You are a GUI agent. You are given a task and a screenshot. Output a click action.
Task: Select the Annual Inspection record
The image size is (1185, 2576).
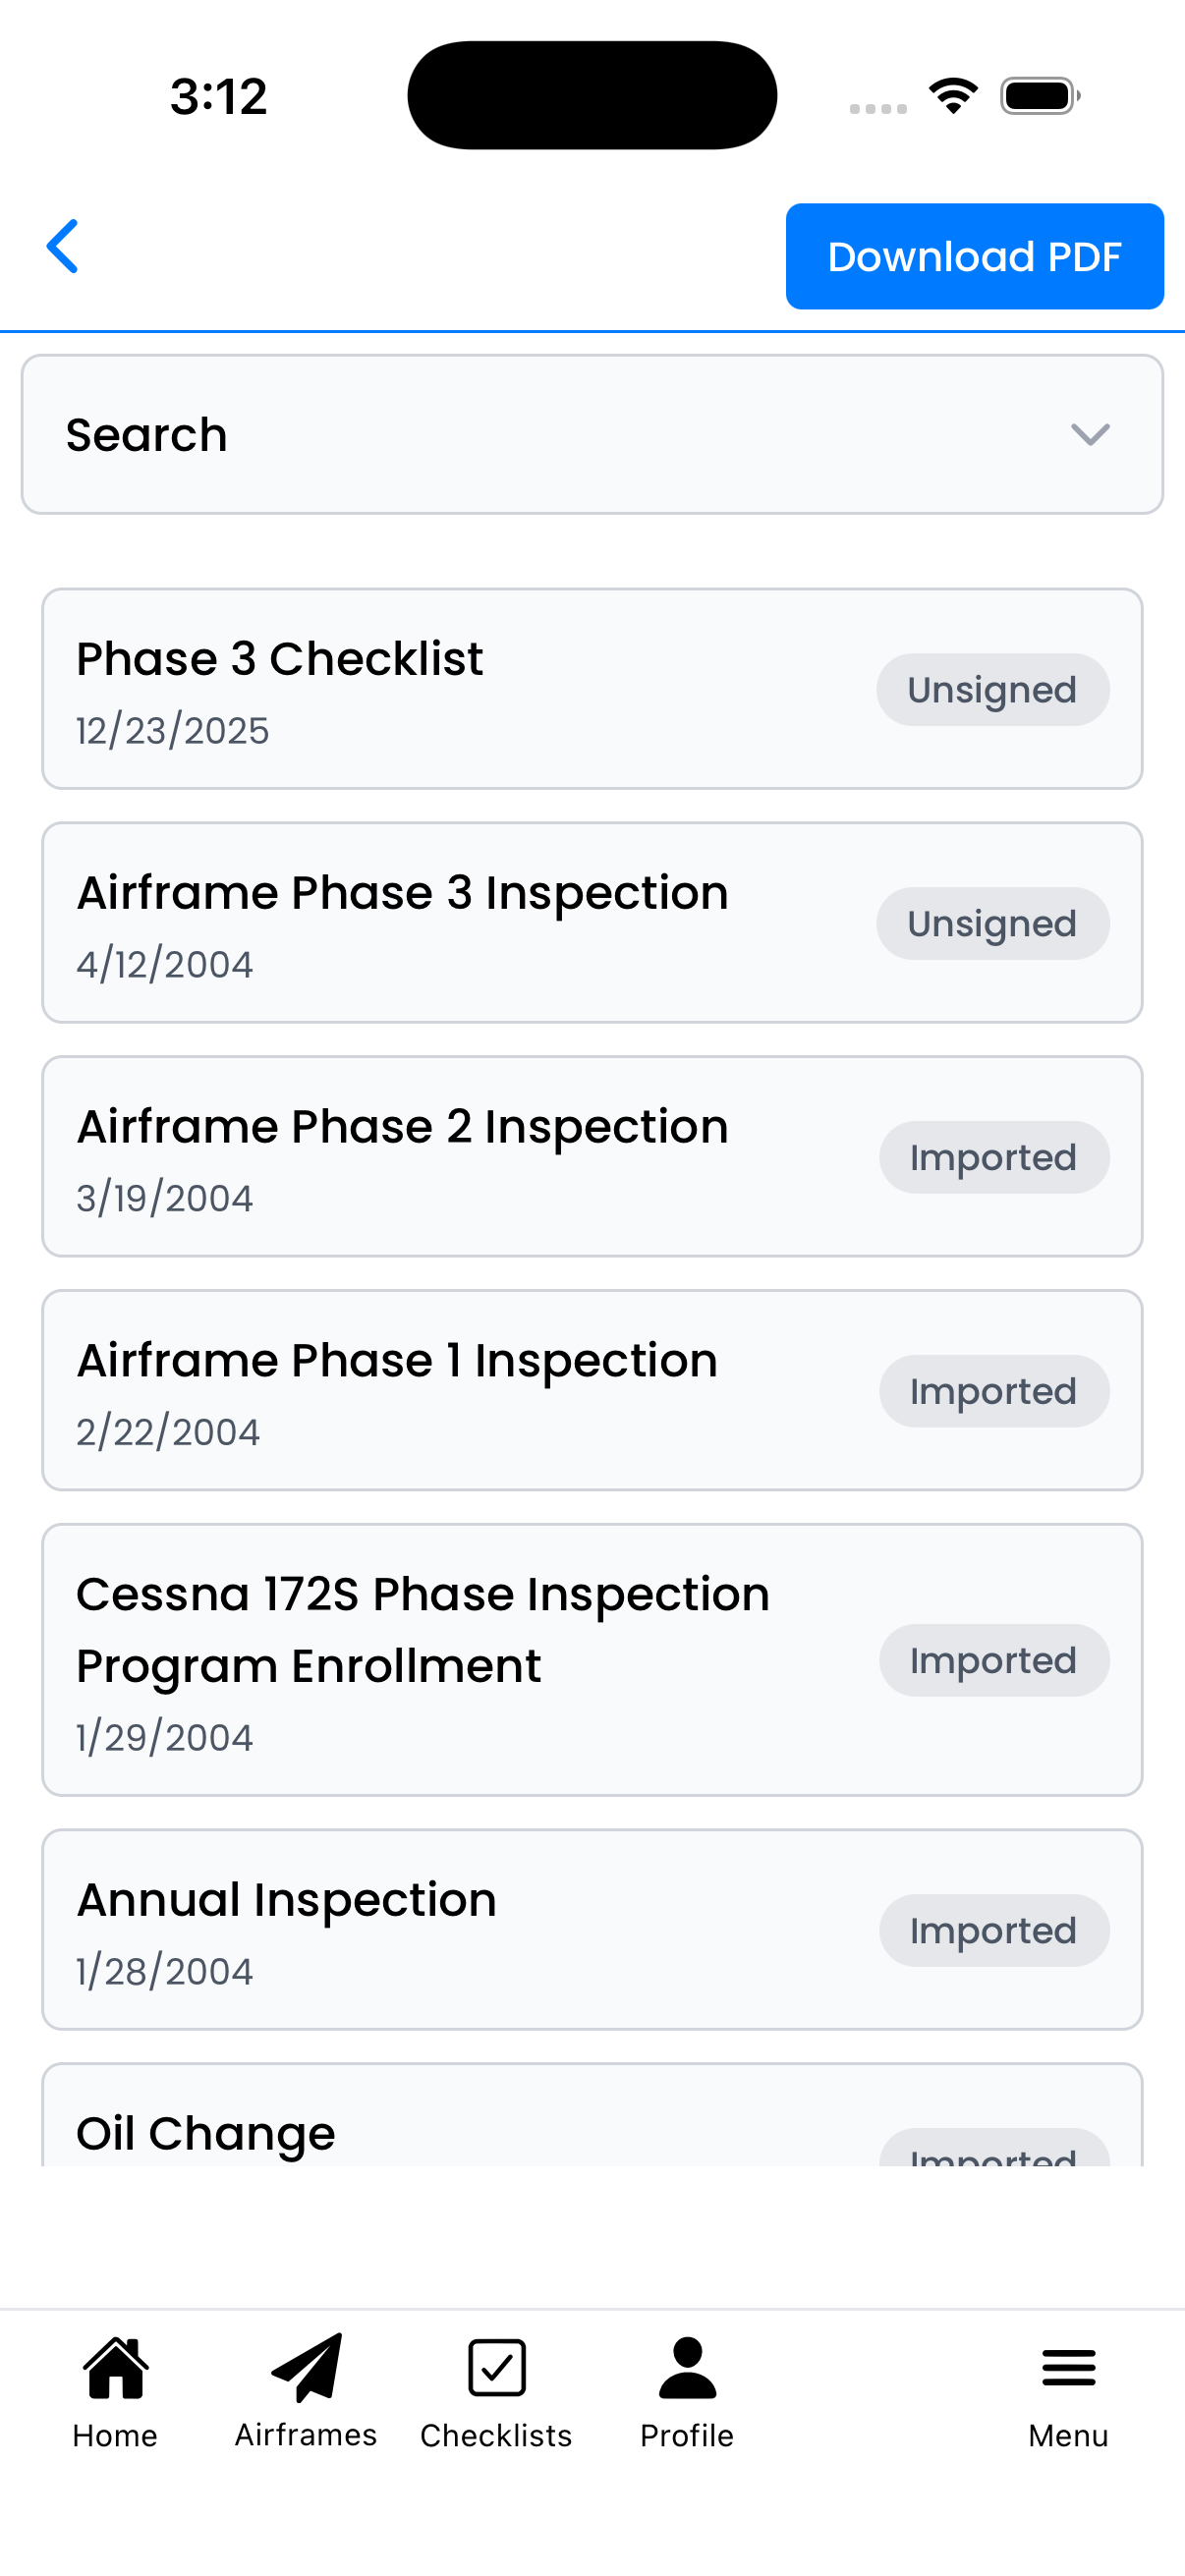point(450,1930)
